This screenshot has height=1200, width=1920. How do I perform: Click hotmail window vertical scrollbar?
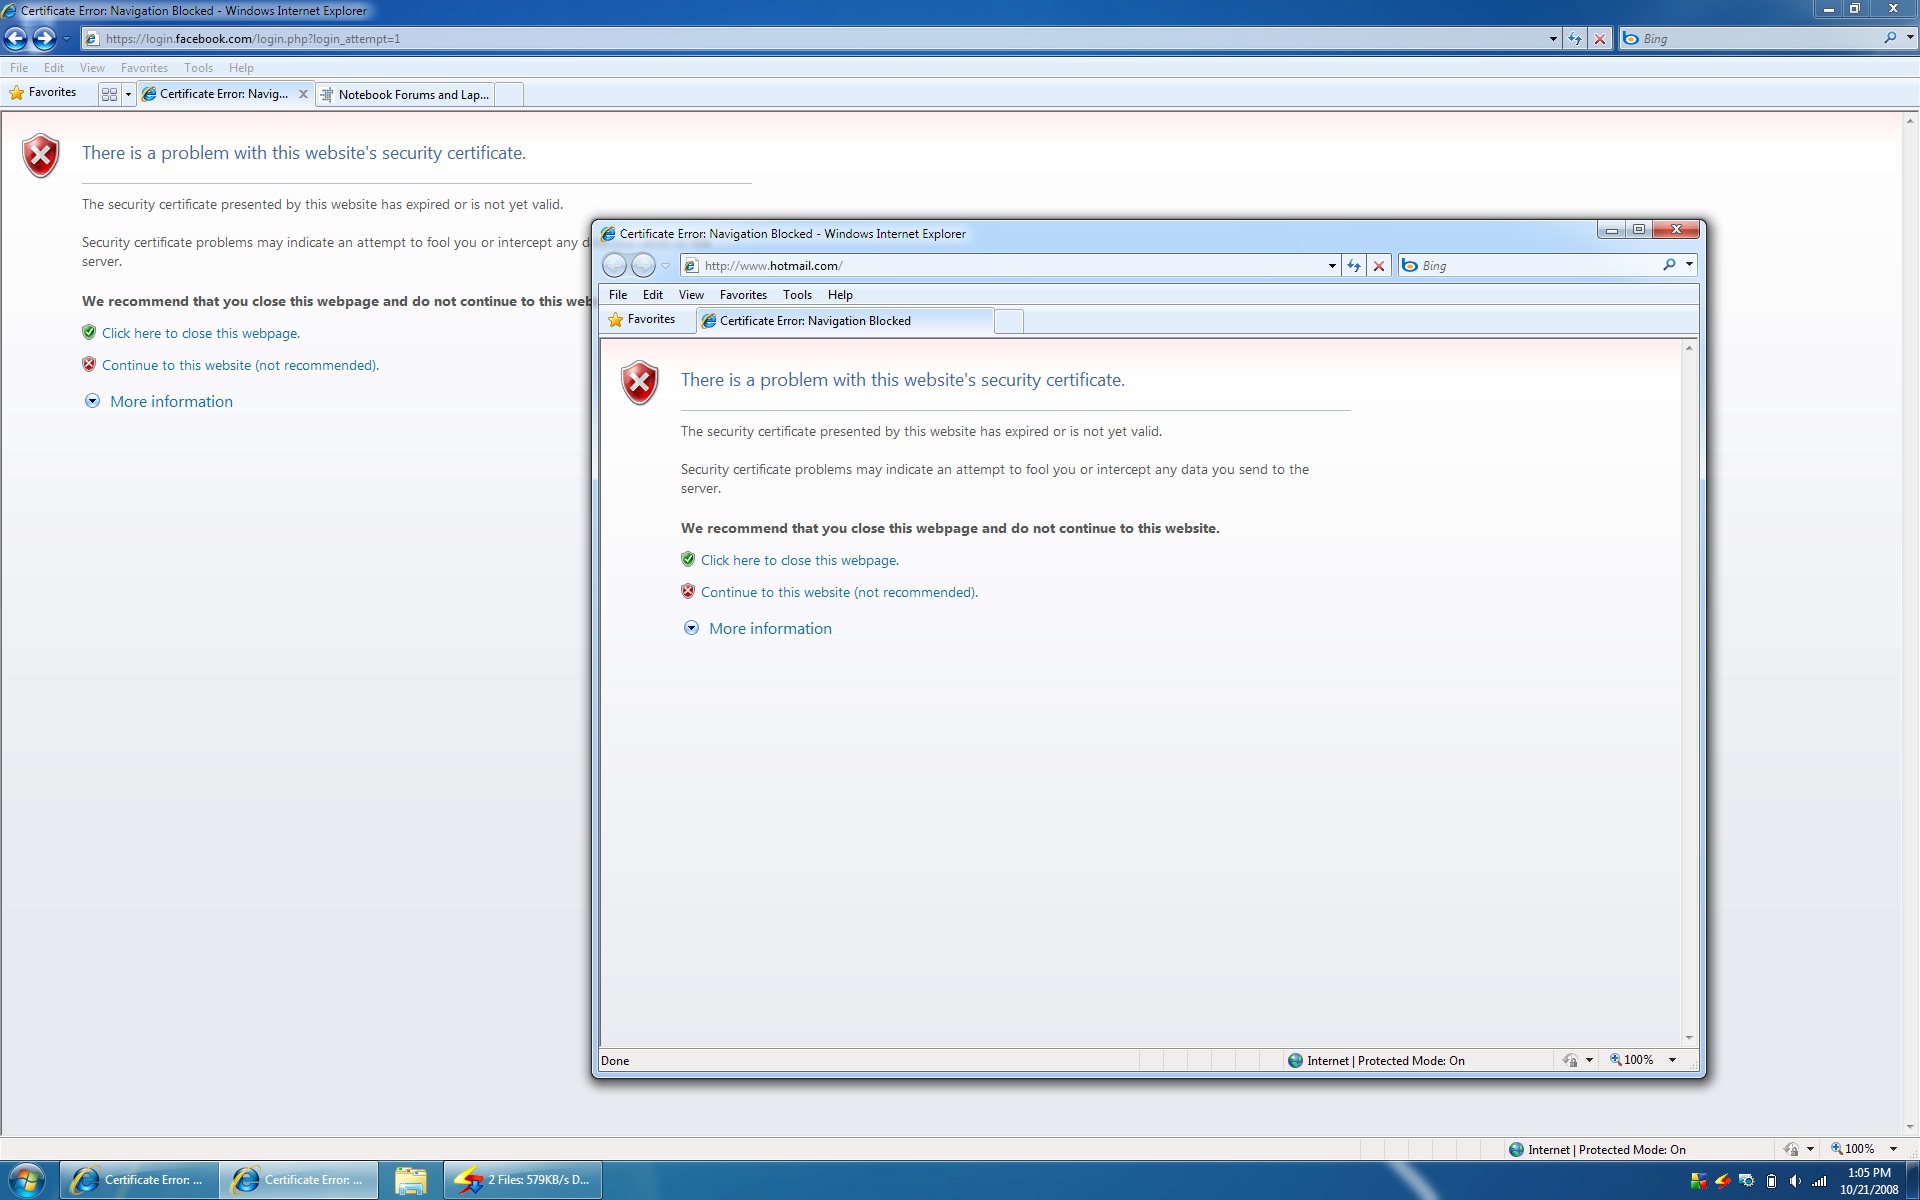pos(1689,692)
